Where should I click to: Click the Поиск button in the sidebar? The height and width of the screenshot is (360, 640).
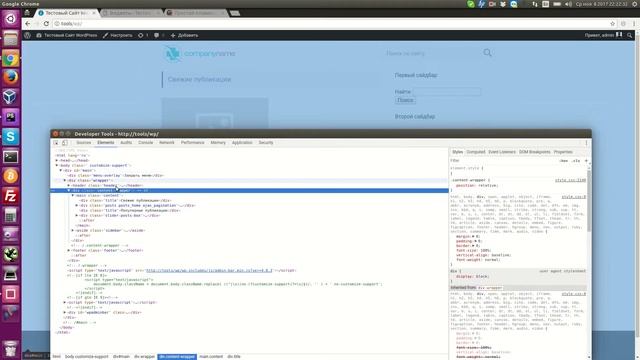(405, 100)
